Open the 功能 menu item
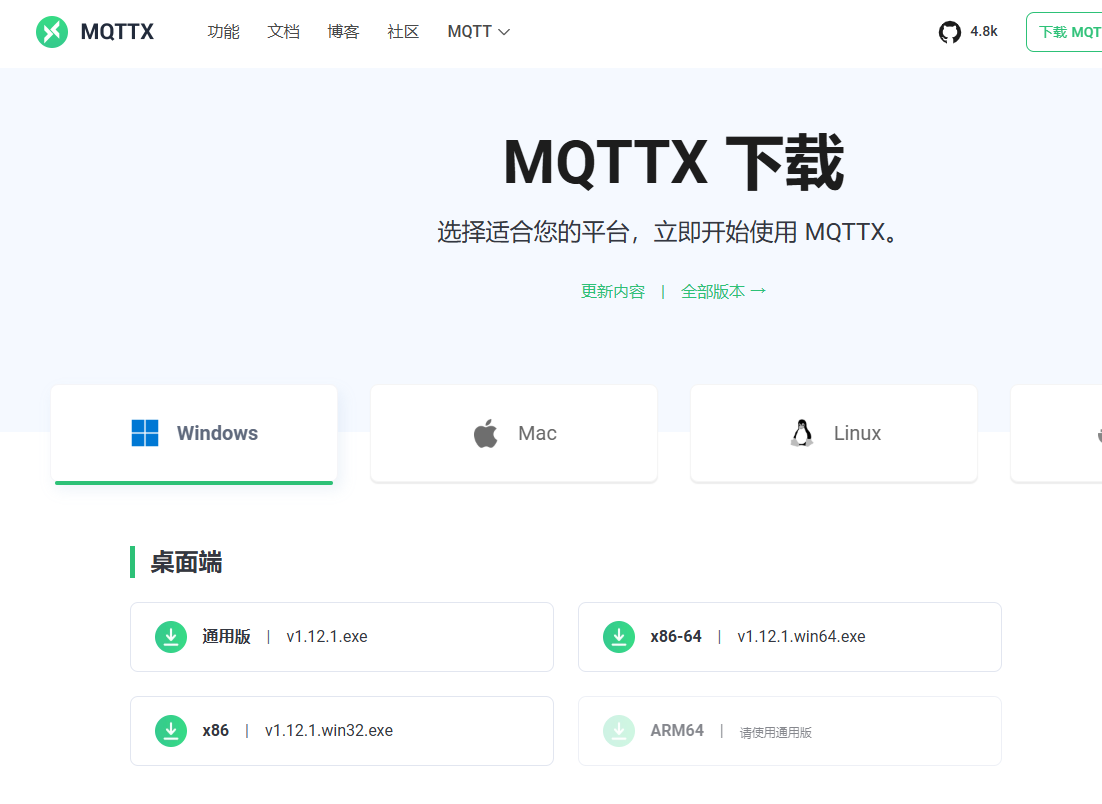Screen dimensions: 1102x804 (223, 32)
